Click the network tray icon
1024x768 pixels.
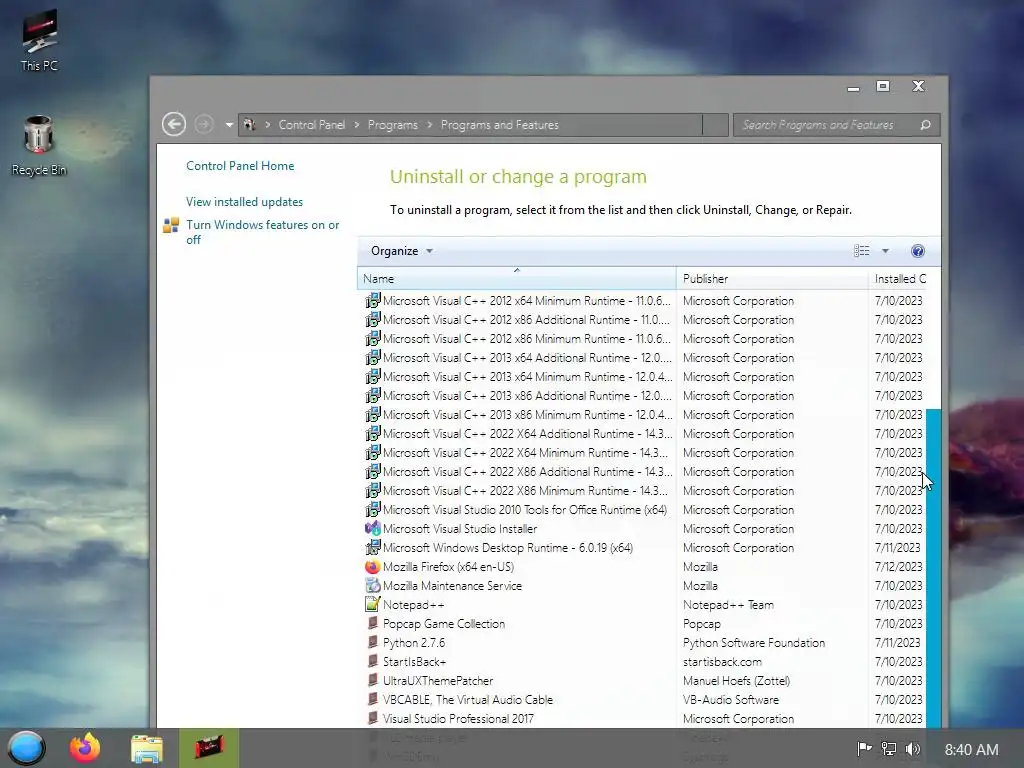tap(889, 749)
